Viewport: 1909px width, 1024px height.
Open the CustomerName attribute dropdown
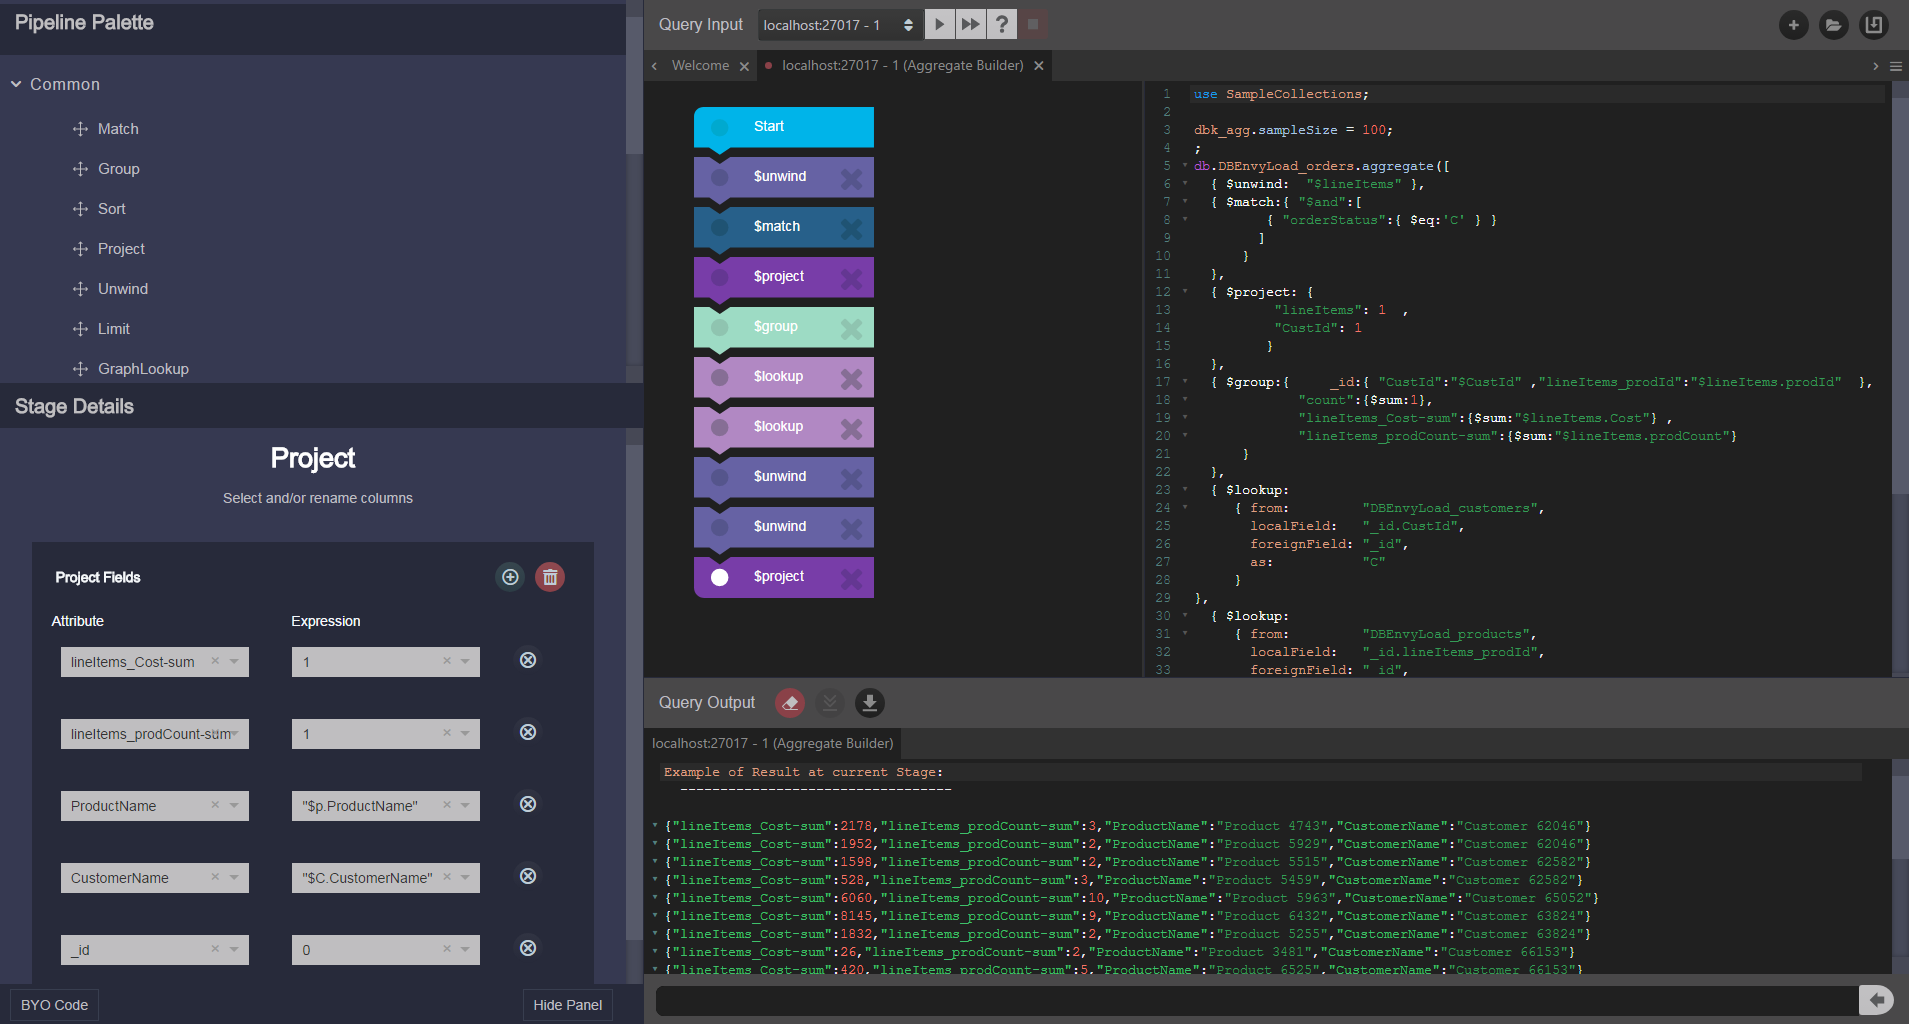pos(234,877)
